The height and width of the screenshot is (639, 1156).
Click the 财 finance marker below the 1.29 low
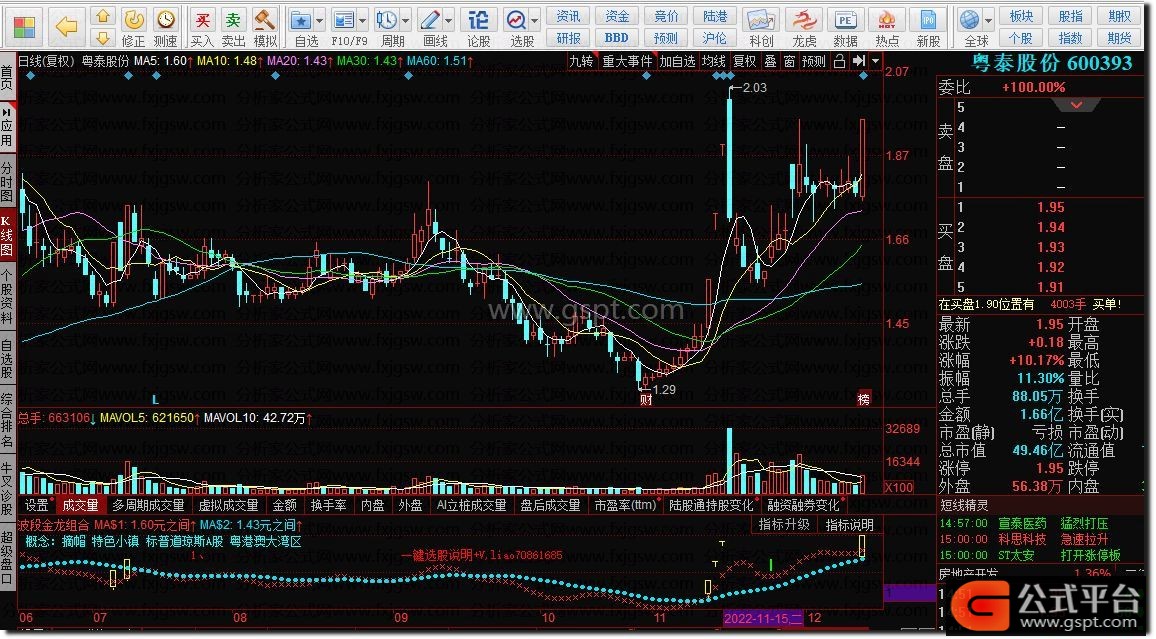point(646,399)
